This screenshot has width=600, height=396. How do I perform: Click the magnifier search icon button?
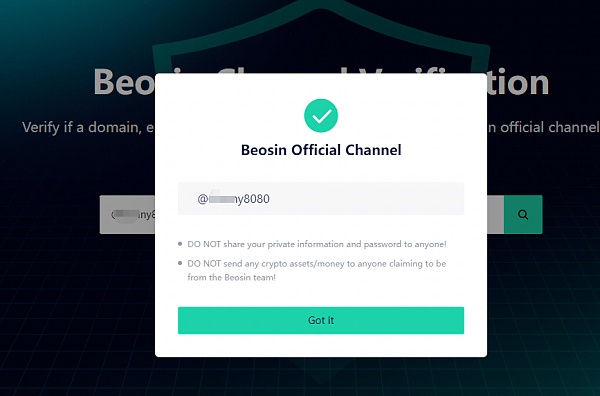[523, 214]
